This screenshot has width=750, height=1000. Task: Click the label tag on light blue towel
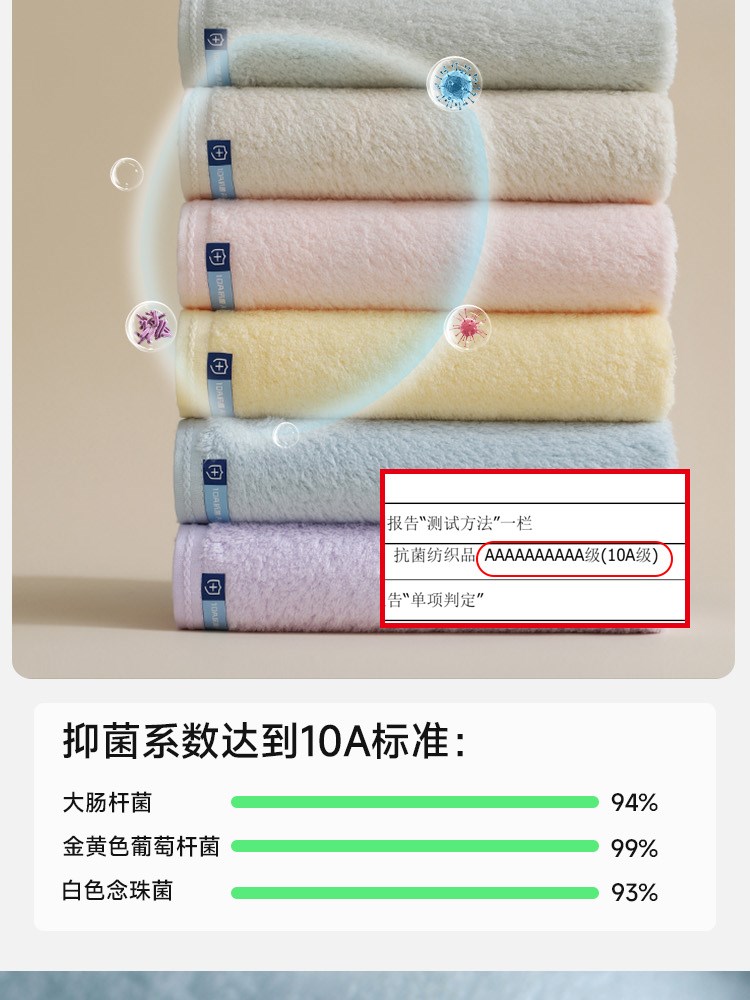coord(216,490)
